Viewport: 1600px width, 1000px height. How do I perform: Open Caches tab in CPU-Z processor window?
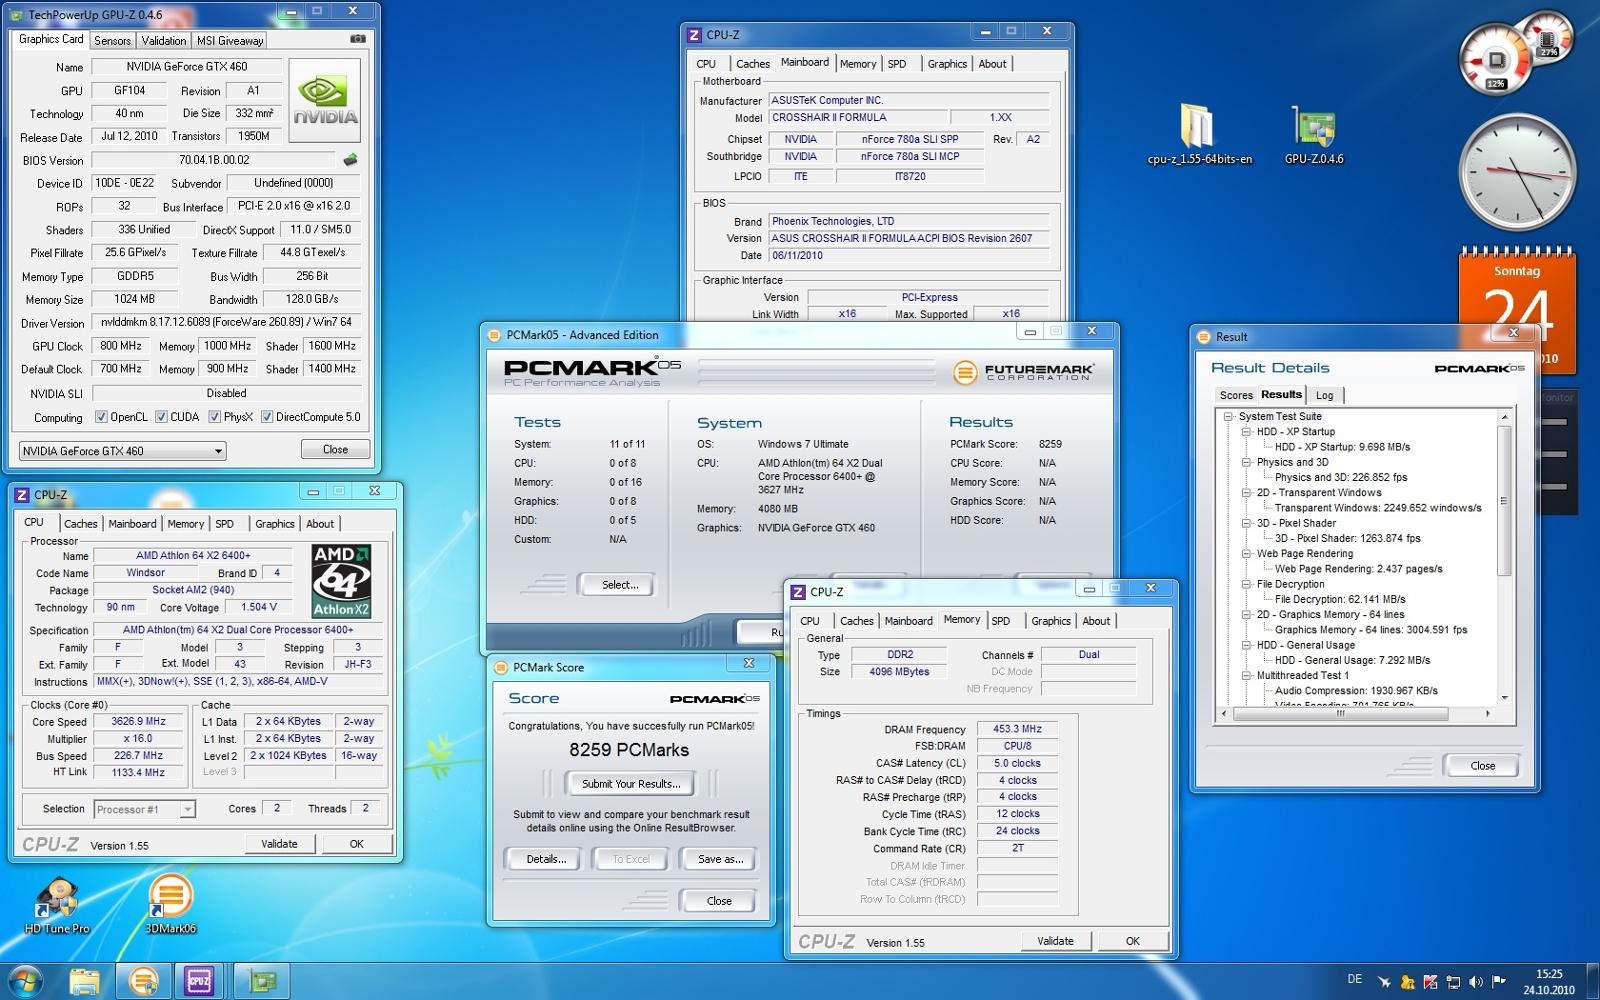coord(81,524)
